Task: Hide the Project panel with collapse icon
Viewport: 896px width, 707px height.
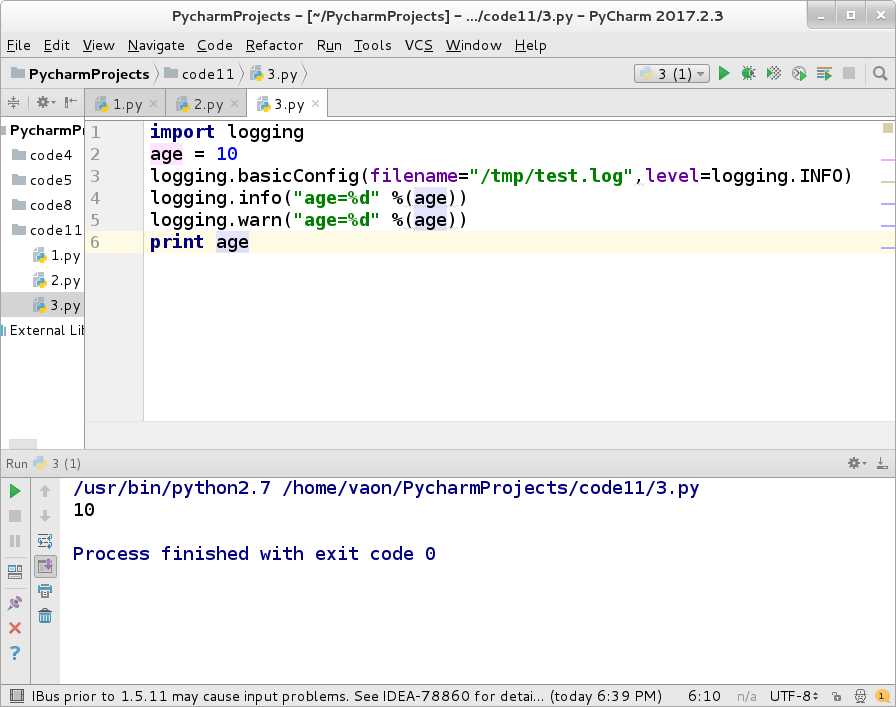Action: (70, 103)
